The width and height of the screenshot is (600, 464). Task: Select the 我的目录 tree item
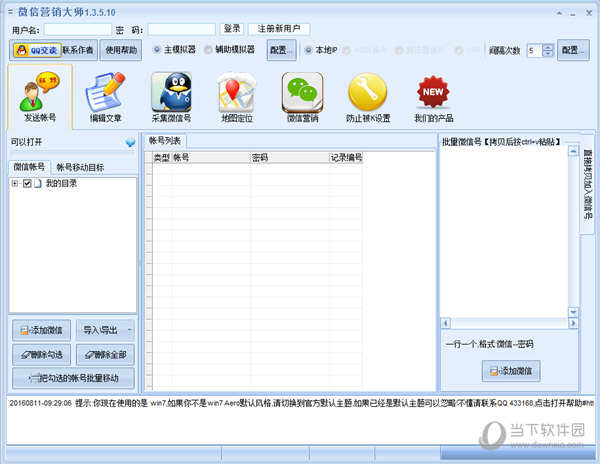61,184
